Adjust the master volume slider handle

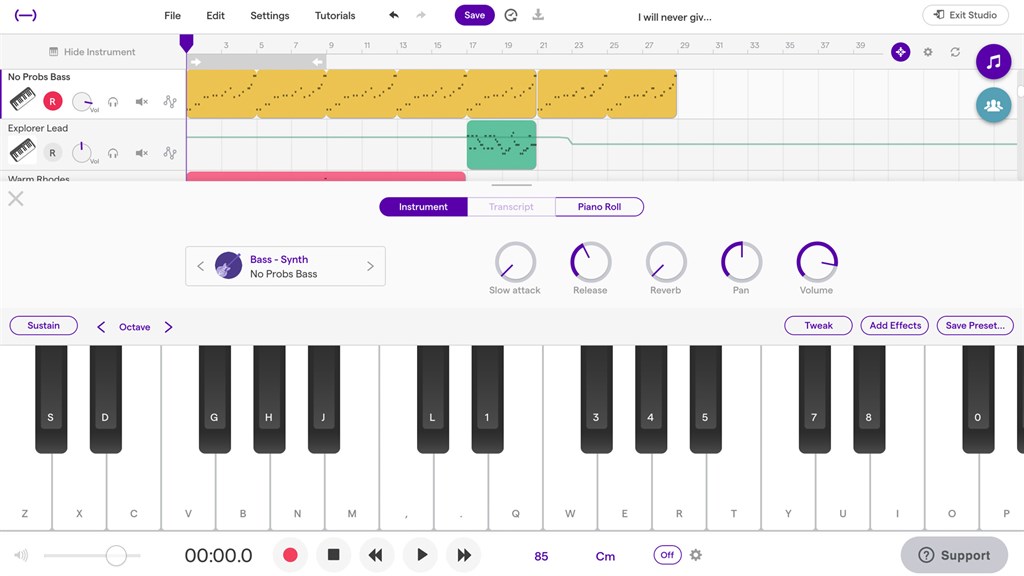coord(116,555)
